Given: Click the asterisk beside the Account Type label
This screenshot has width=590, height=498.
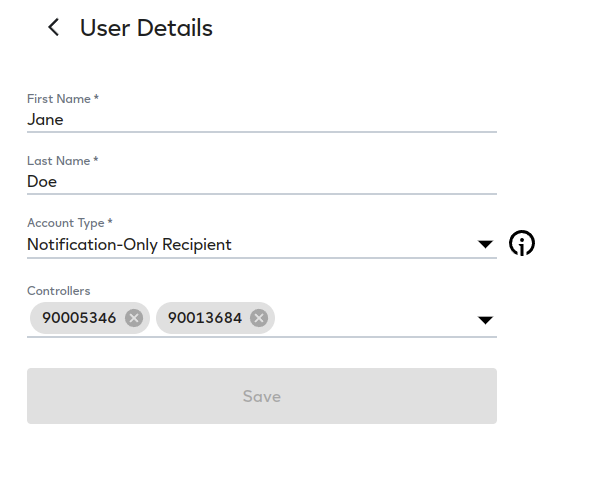Looking at the screenshot, I should click(x=110, y=221).
